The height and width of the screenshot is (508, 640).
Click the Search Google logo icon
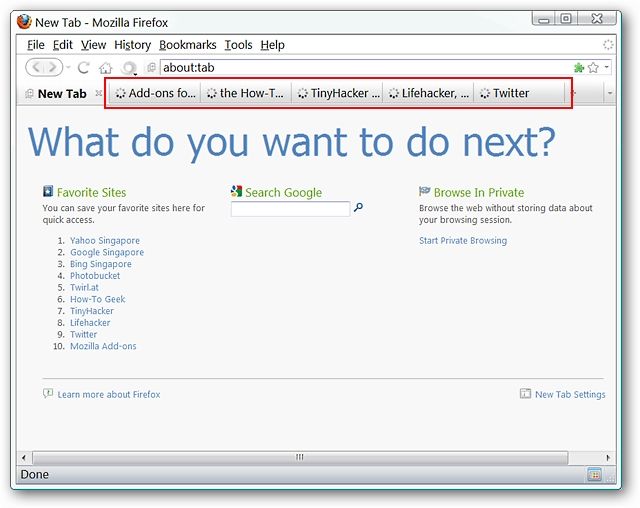click(x=236, y=191)
